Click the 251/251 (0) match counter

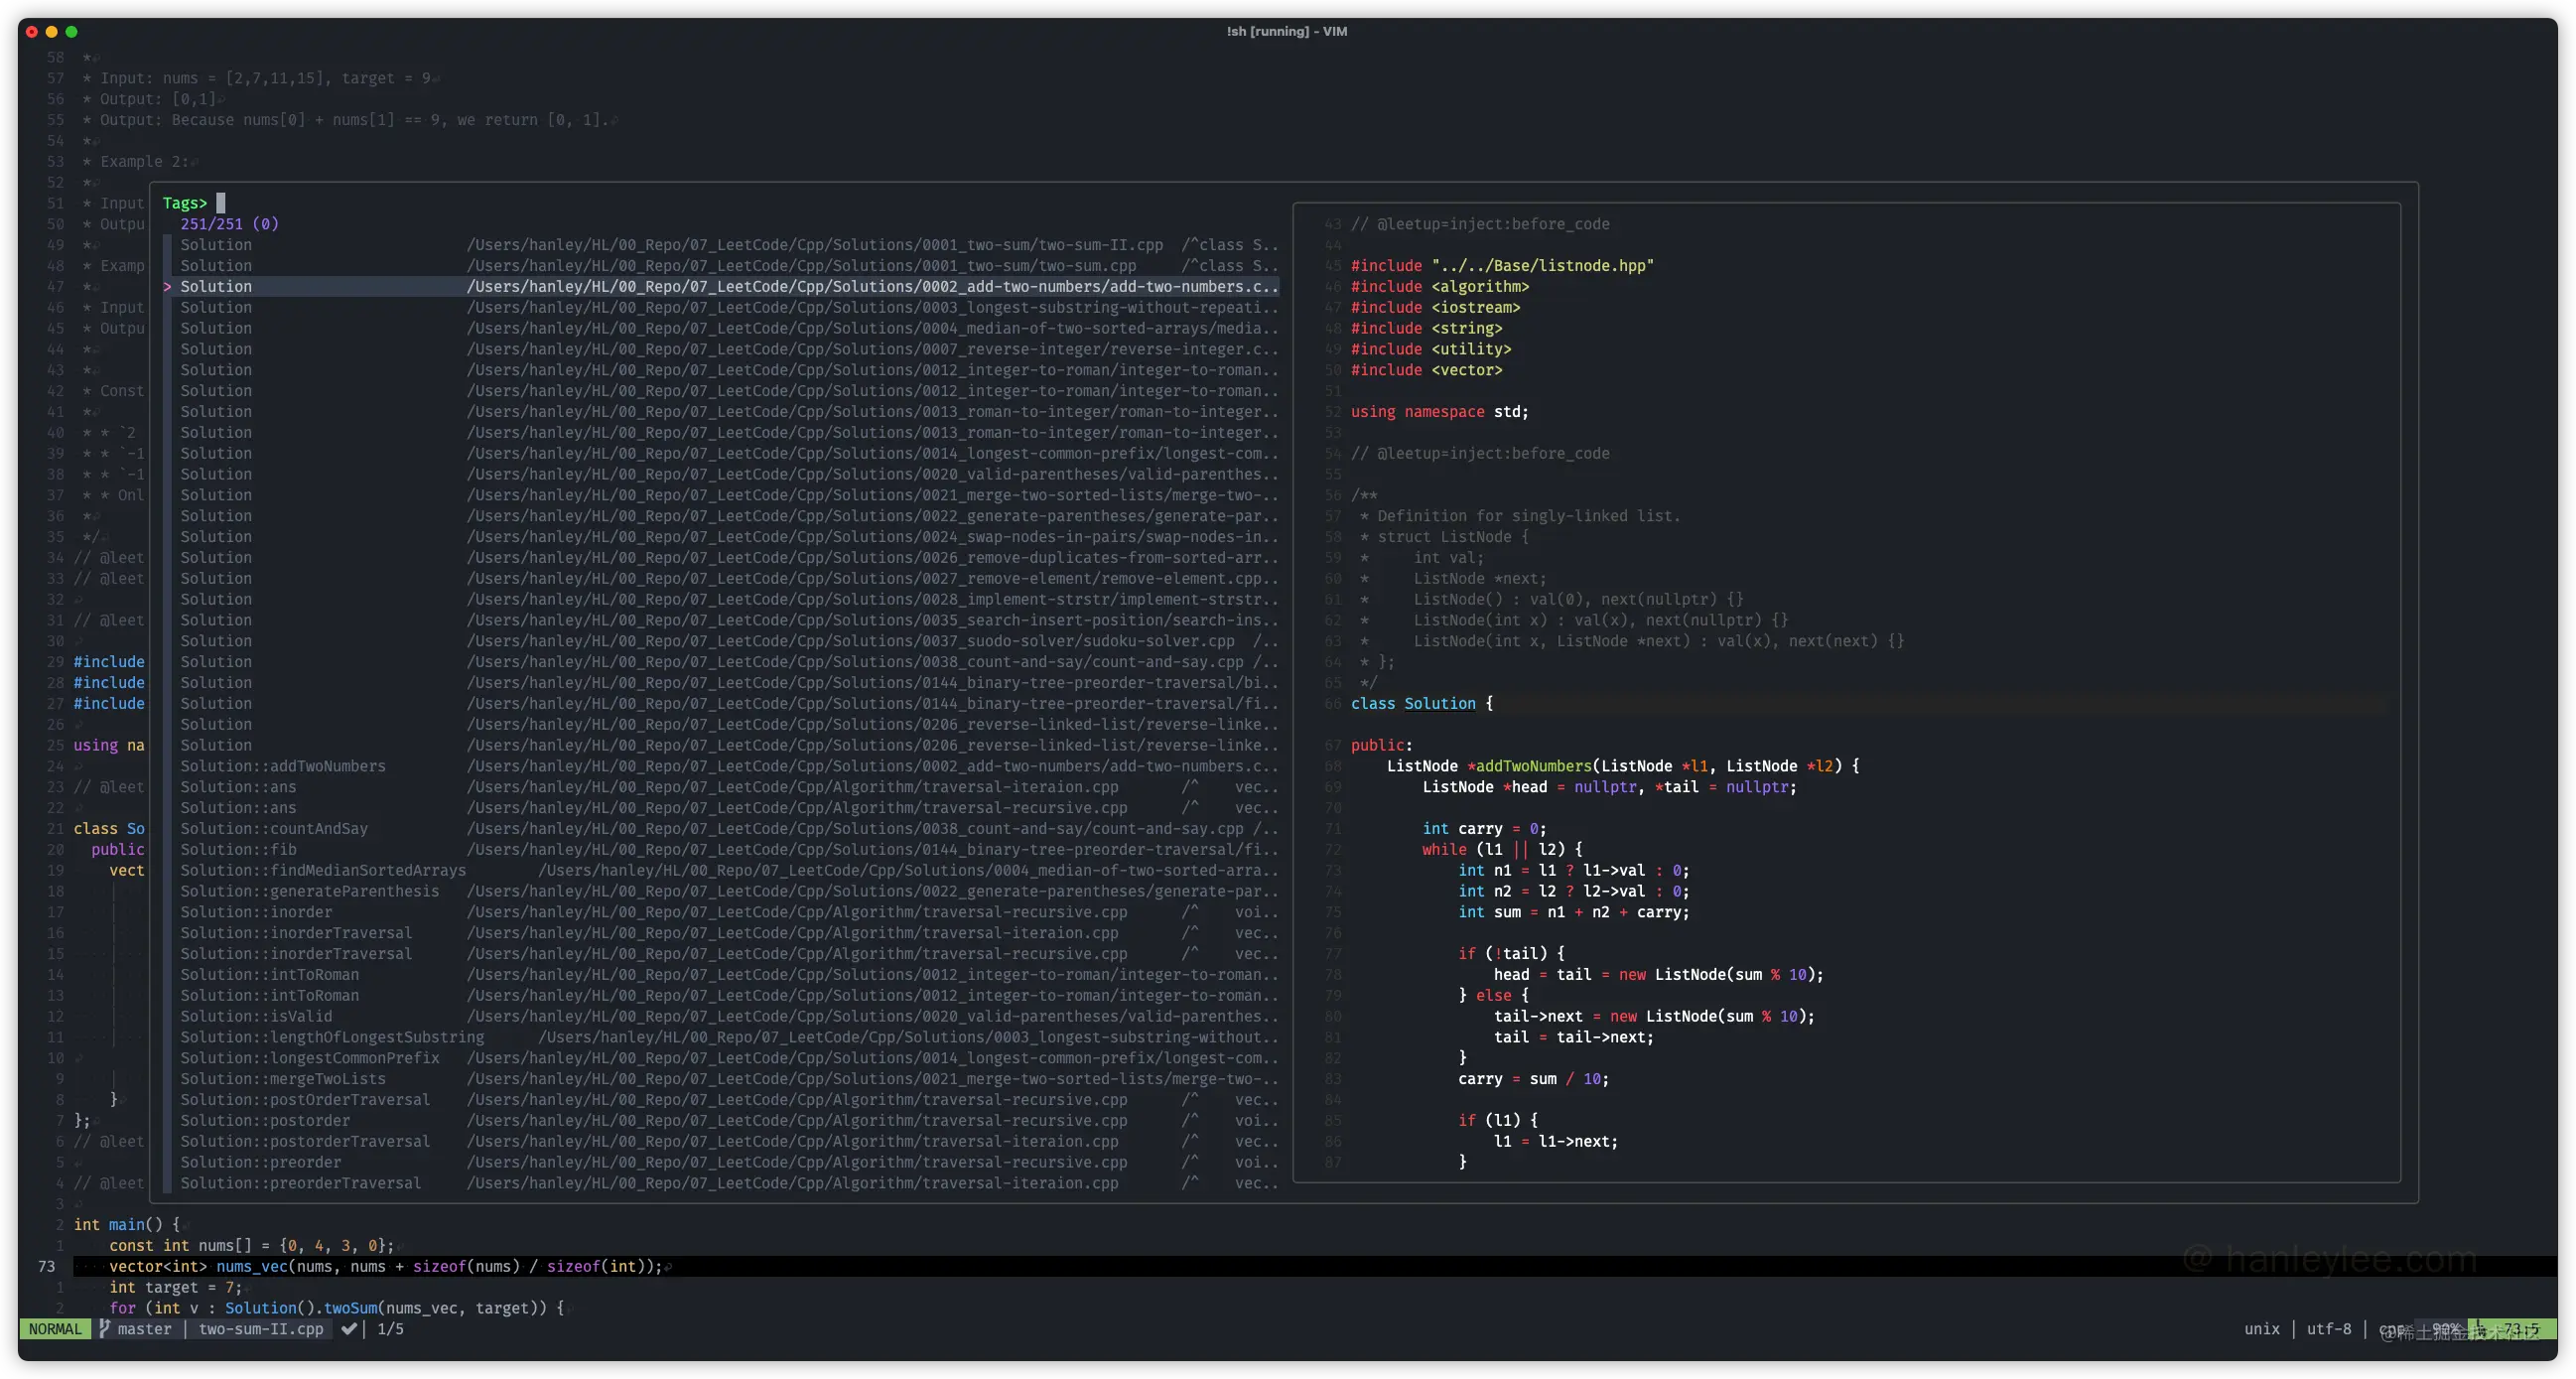tap(229, 224)
